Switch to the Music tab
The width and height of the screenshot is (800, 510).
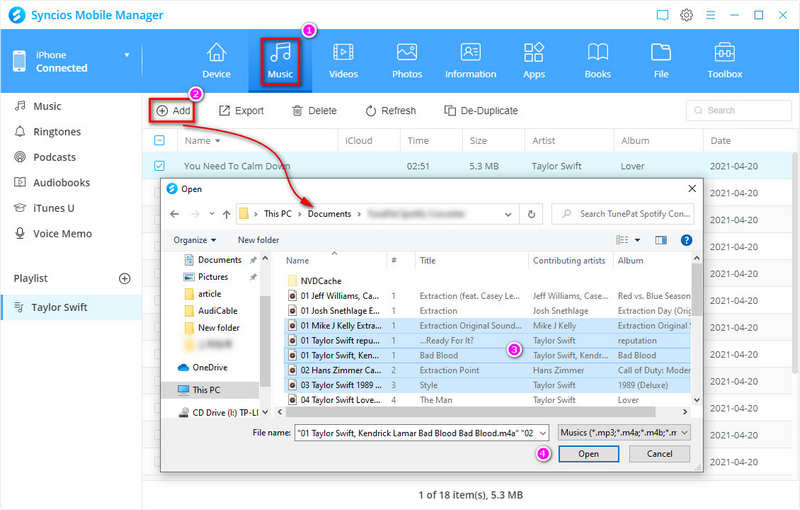coord(280,61)
